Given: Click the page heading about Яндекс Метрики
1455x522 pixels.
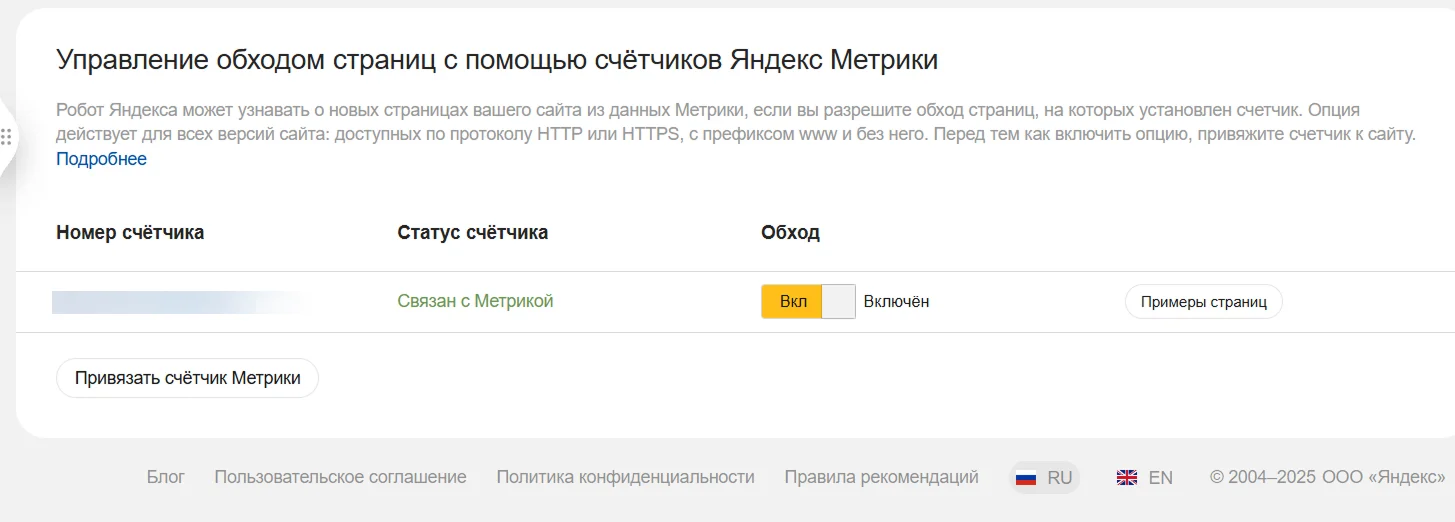Looking at the screenshot, I should click(497, 60).
